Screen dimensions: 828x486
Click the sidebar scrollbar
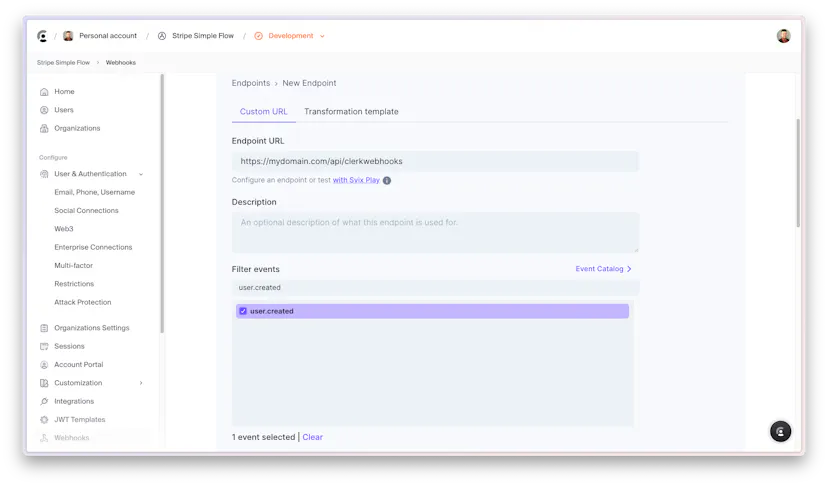point(162,203)
